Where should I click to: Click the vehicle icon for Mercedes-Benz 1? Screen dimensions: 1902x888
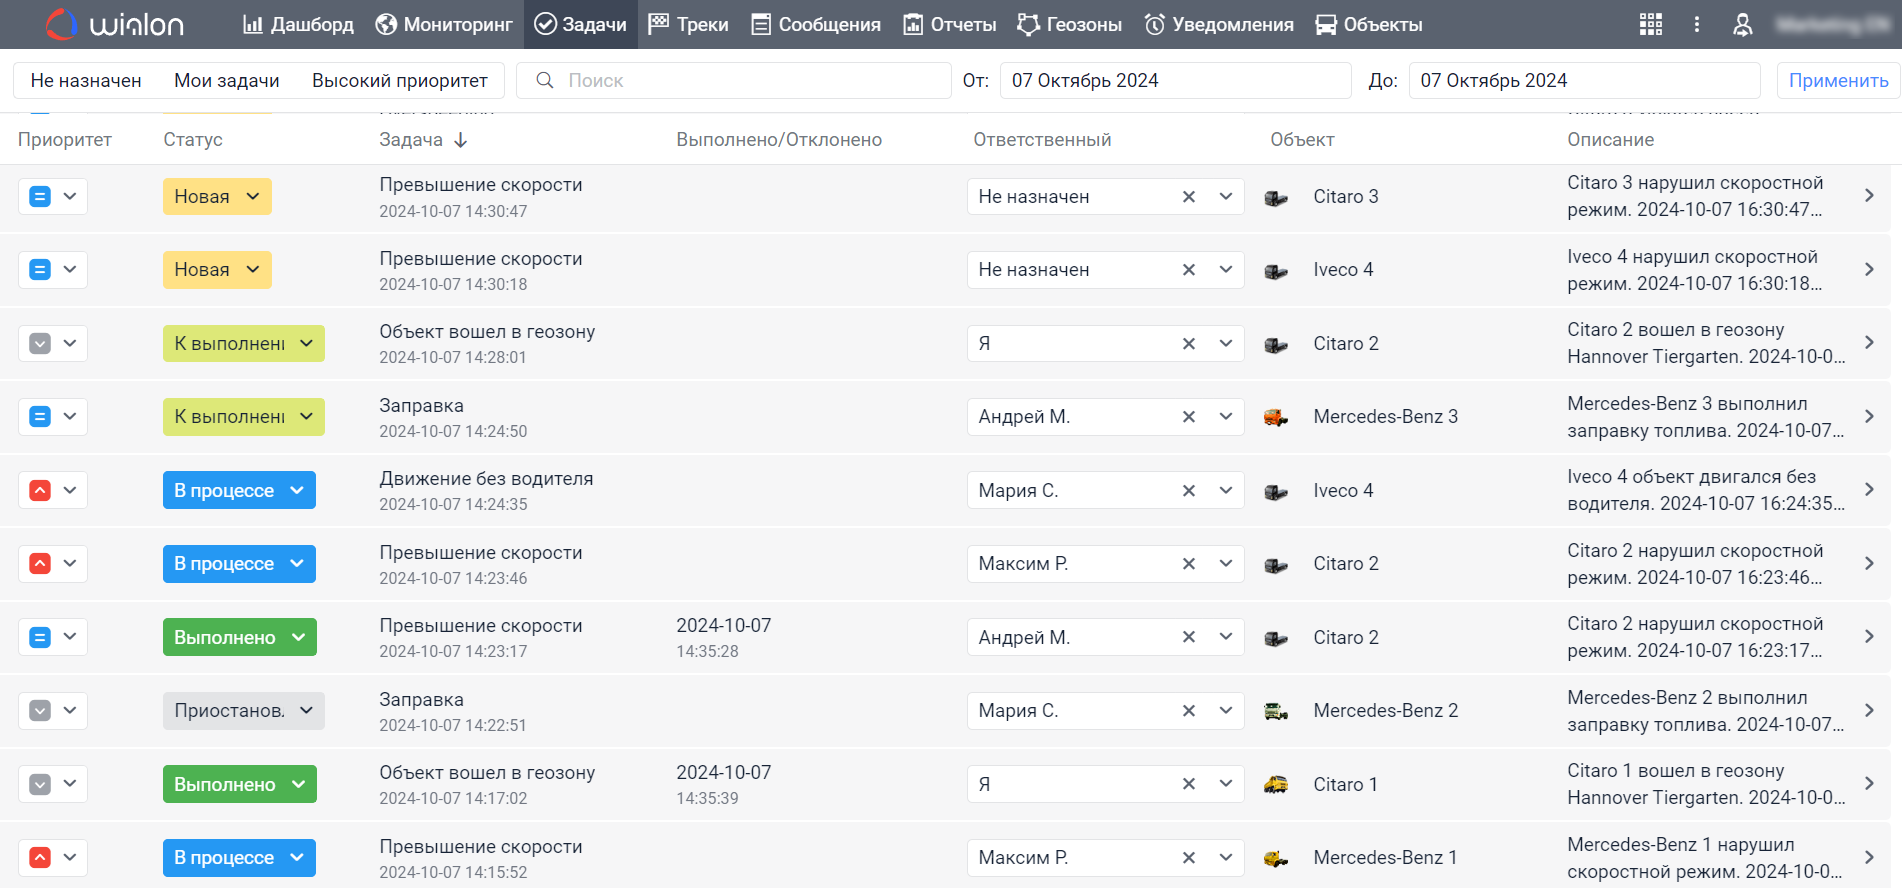click(x=1276, y=858)
